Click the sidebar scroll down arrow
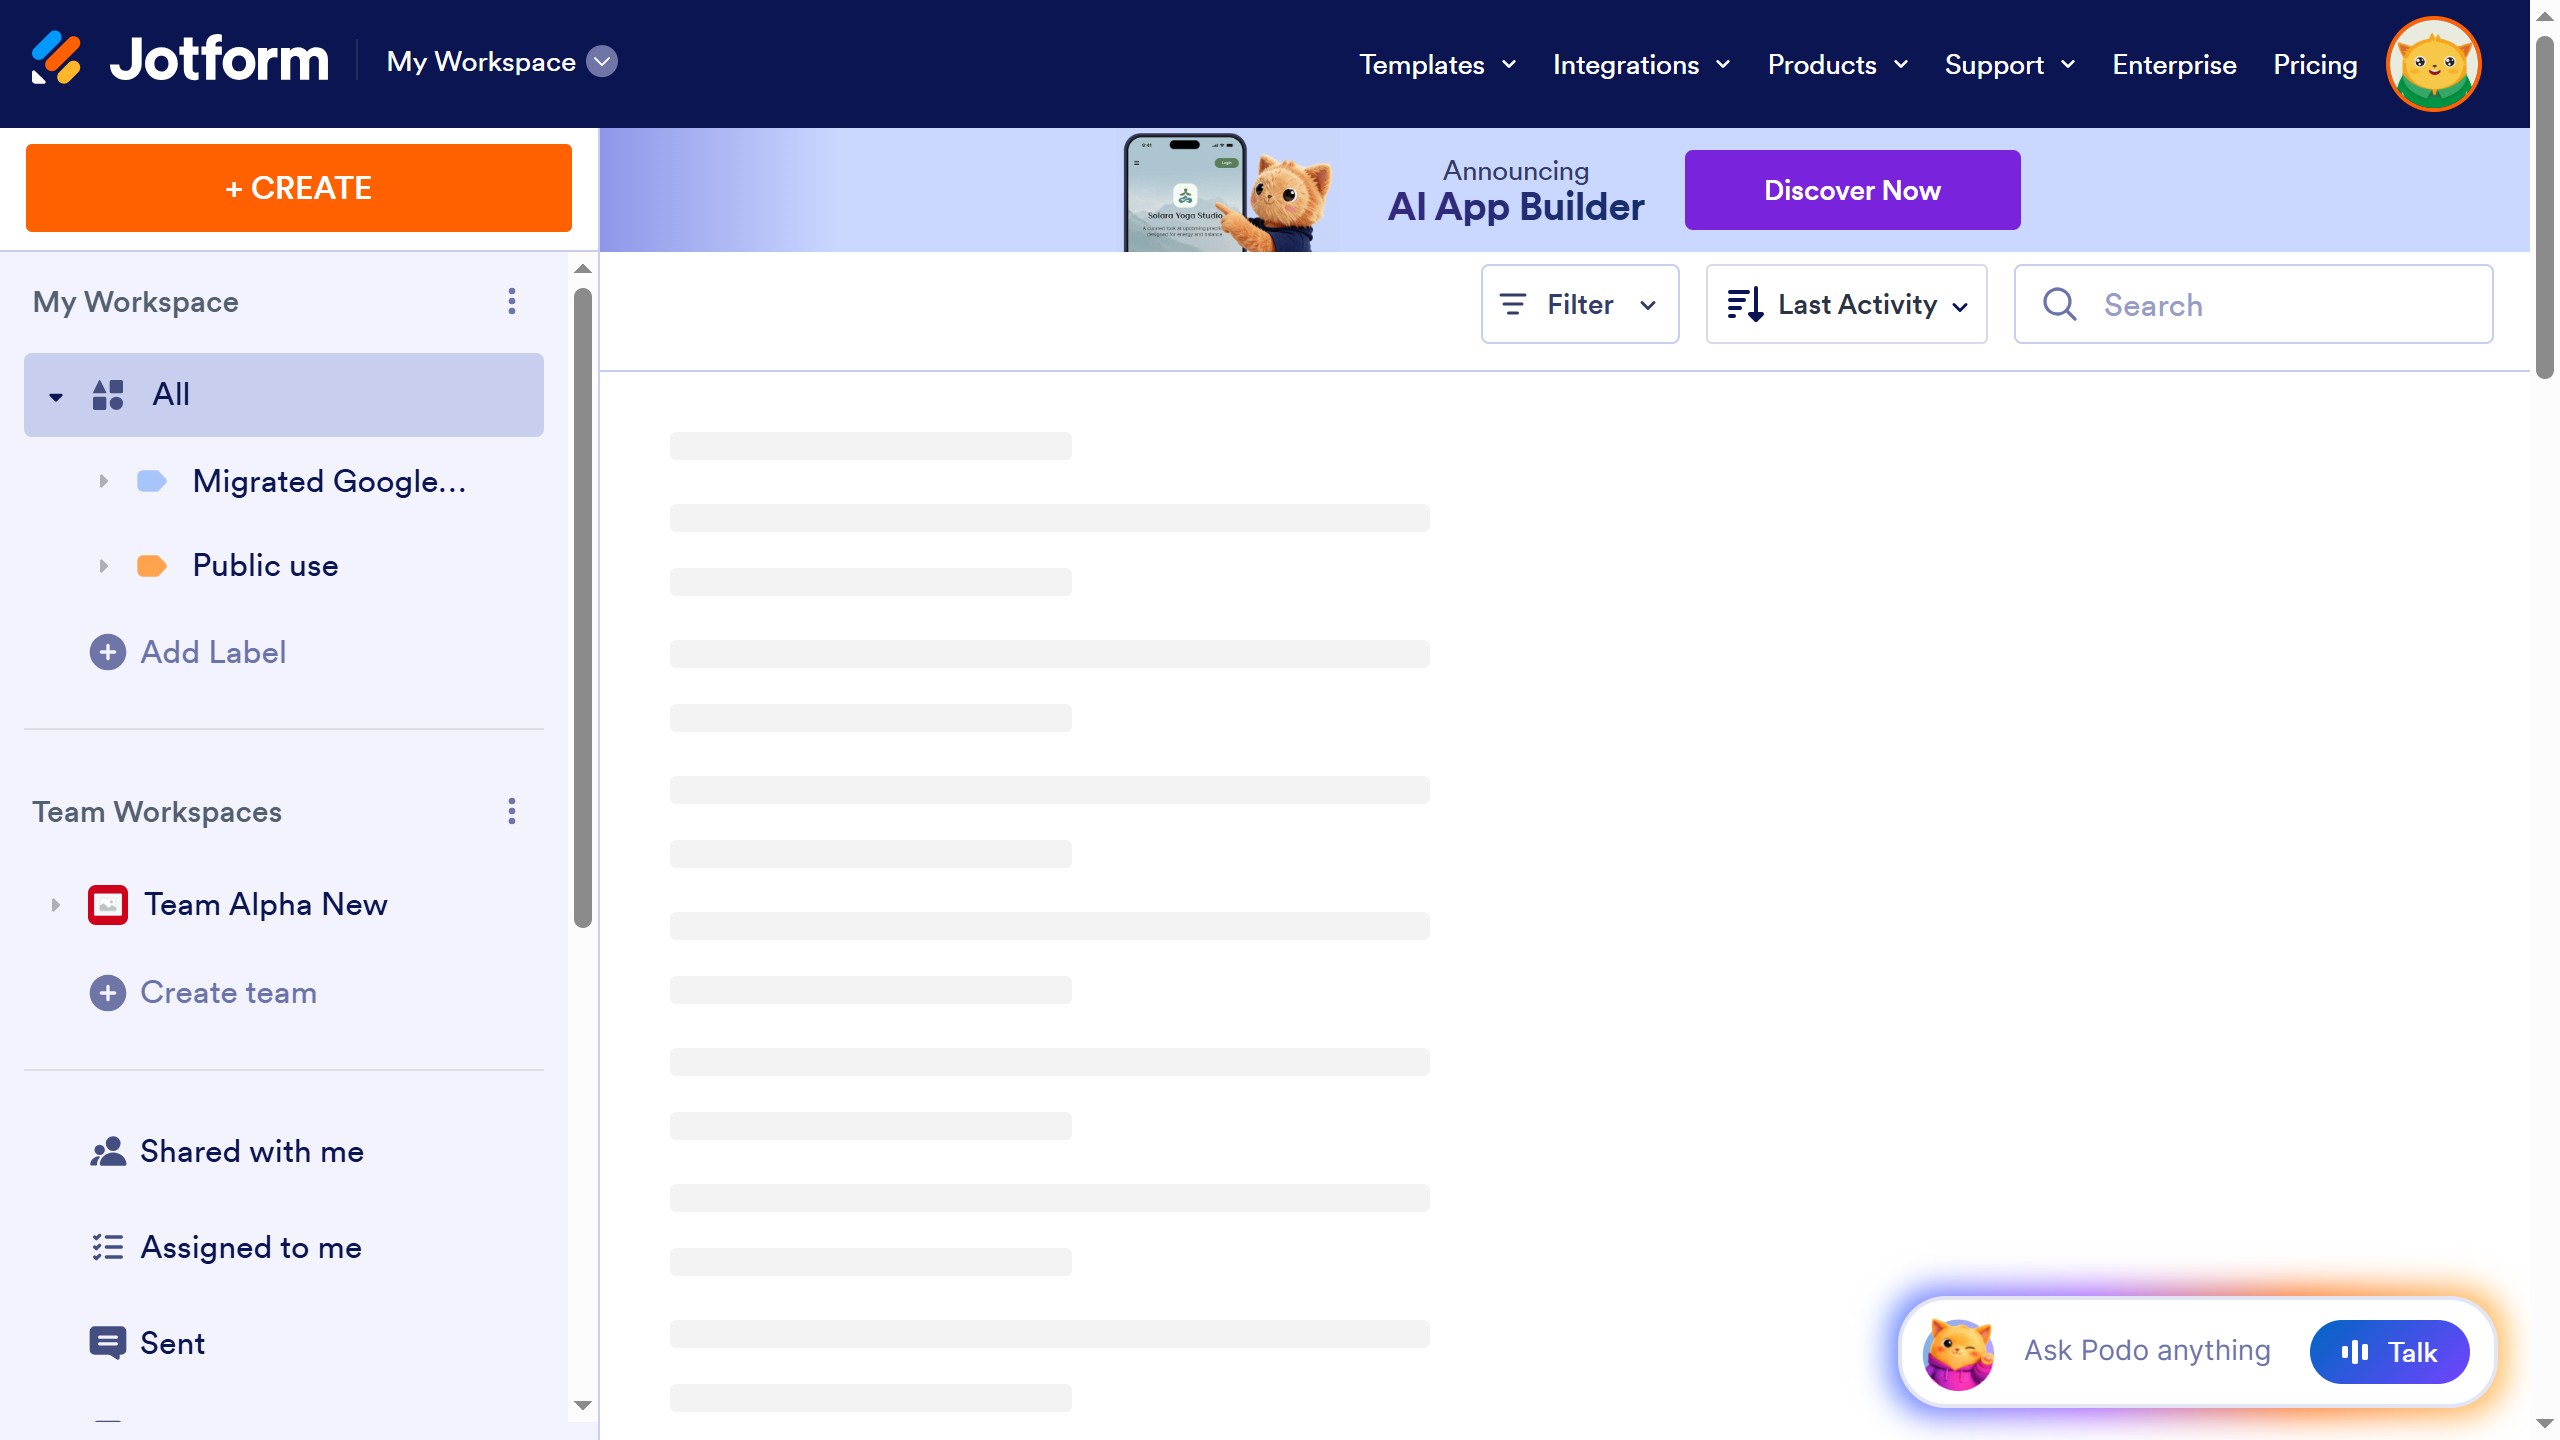This screenshot has height=1440, width=2560. (x=583, y=1405)
